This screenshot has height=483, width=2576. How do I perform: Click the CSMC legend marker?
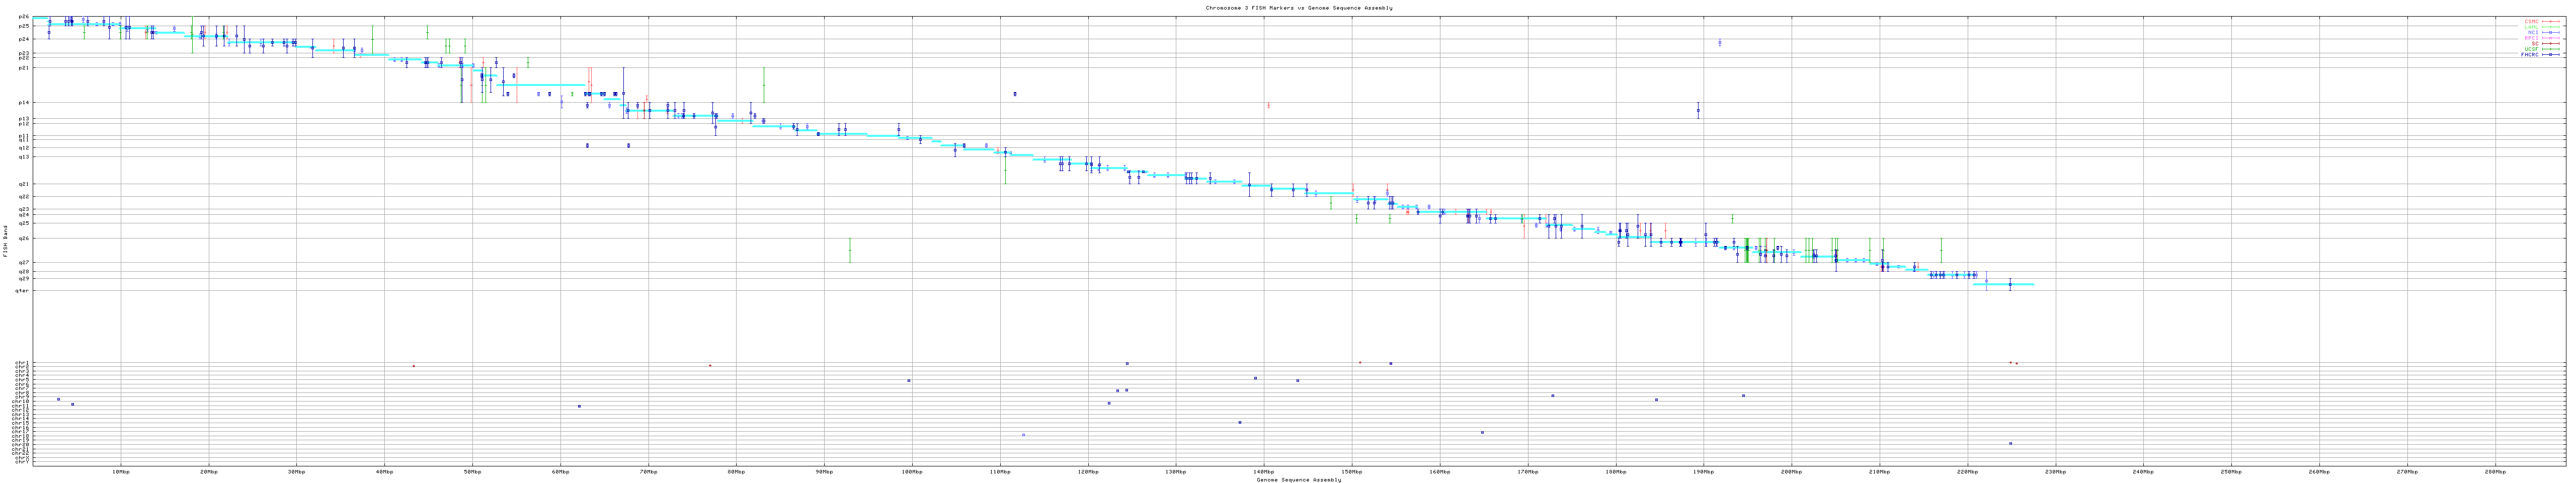coord(2552,21)
